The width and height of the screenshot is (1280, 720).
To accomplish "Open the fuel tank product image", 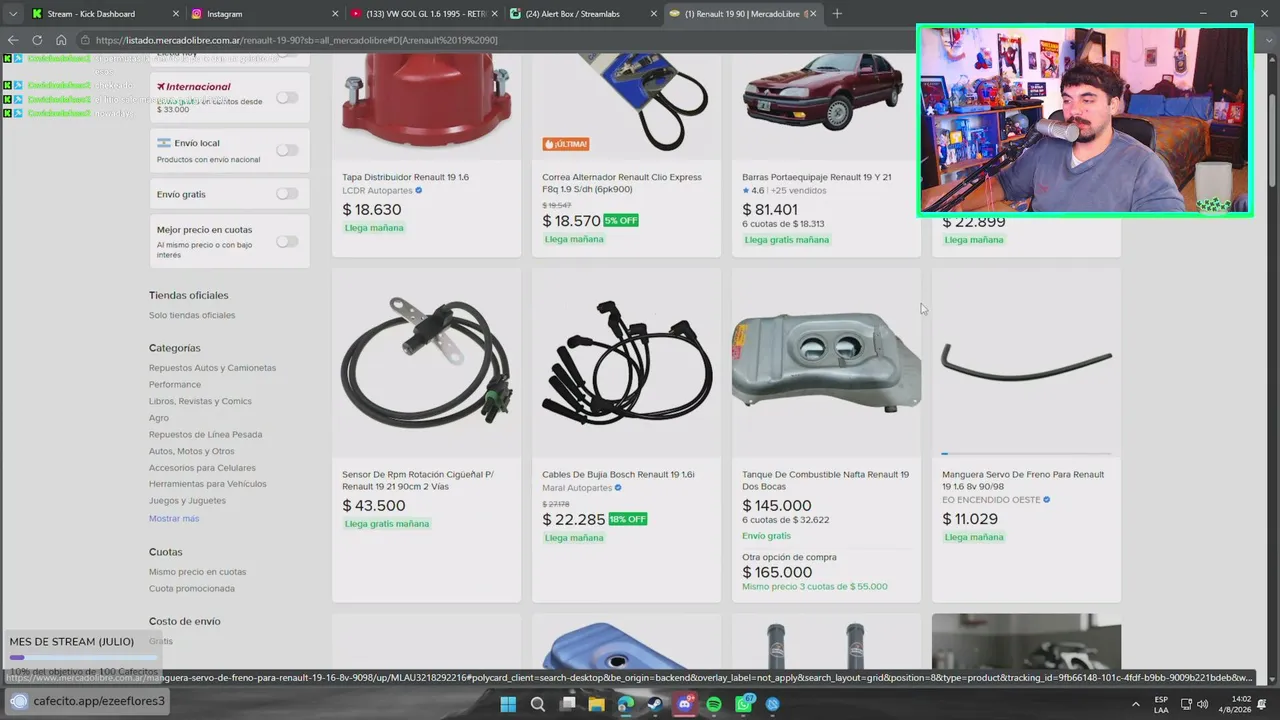I will coord(826,362).
